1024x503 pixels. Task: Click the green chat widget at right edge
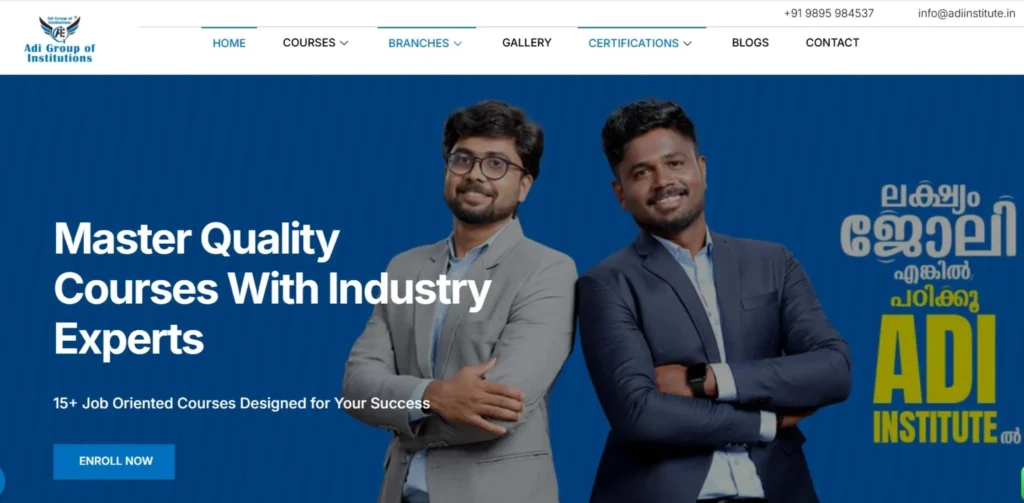pos(1020,481)
